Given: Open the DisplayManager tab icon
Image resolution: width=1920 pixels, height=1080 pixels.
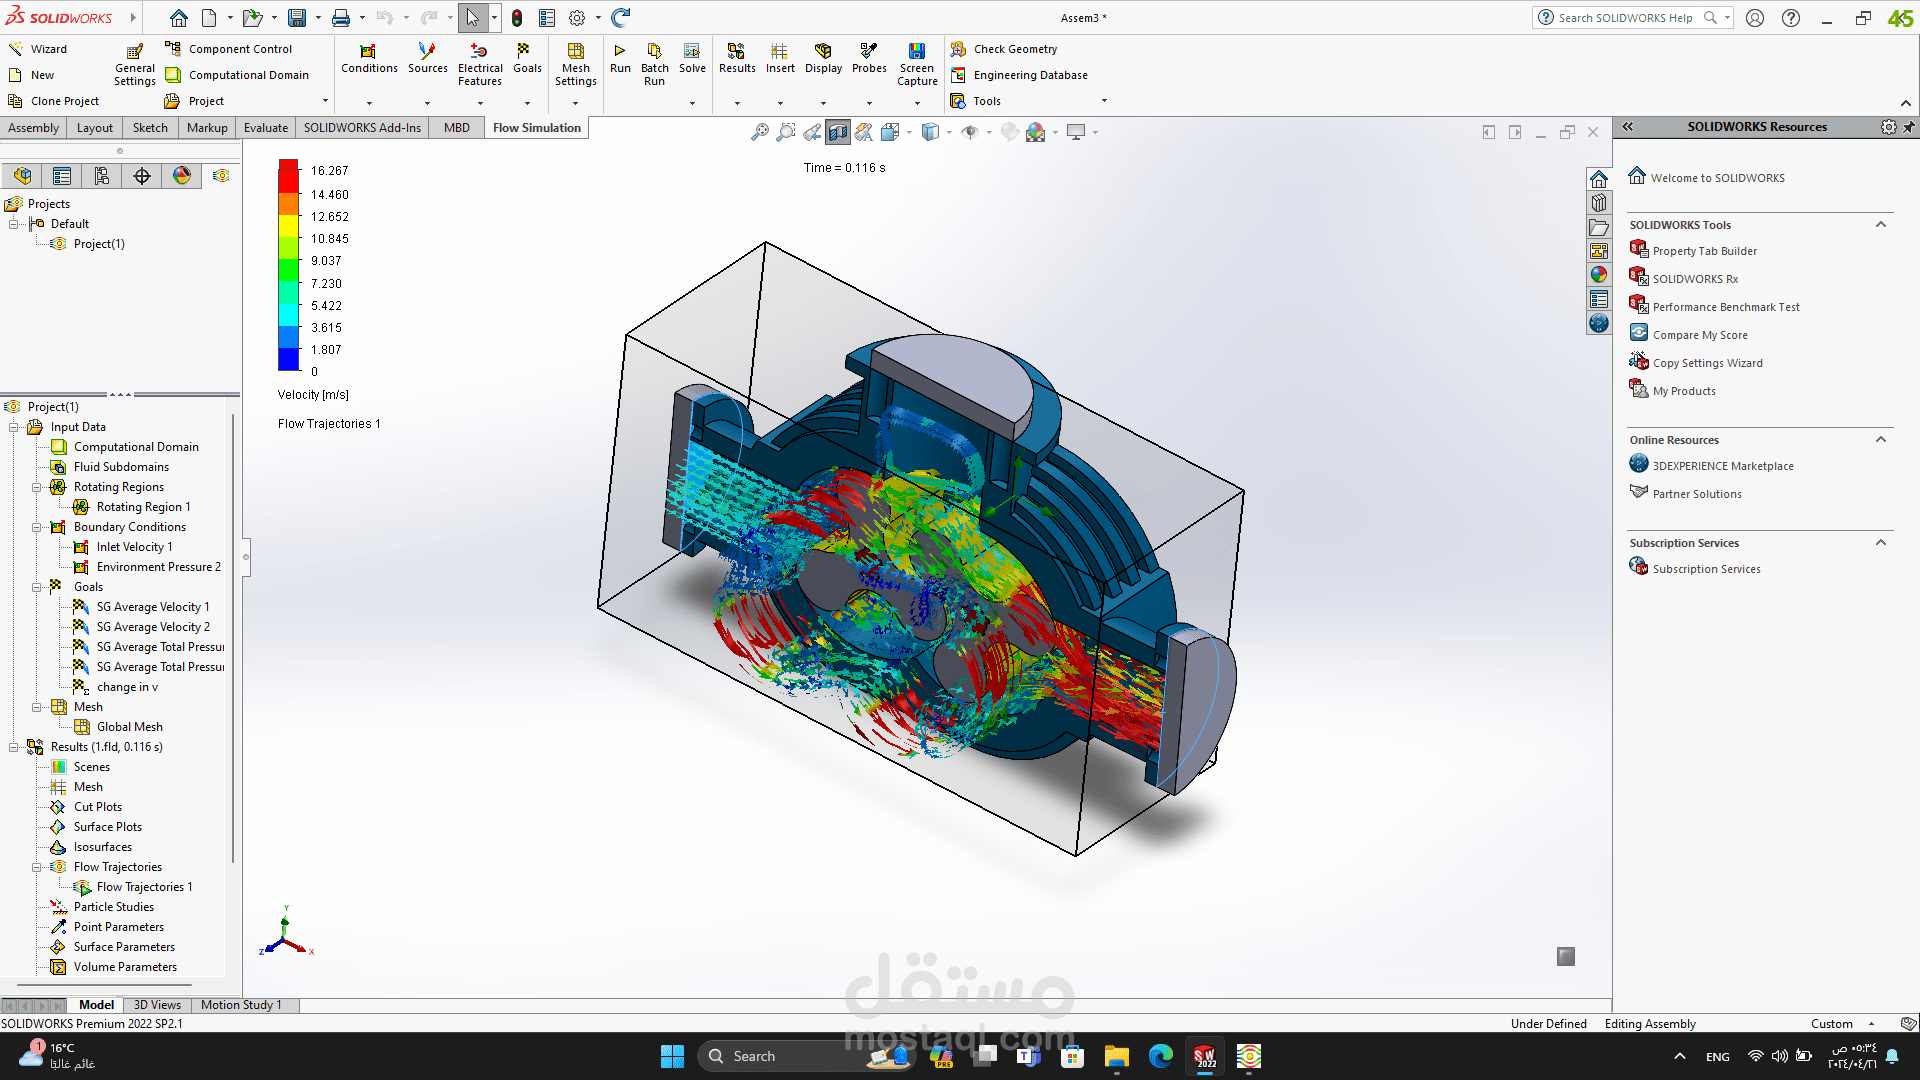Looking at the screenshot, I should tap(182, 176).
